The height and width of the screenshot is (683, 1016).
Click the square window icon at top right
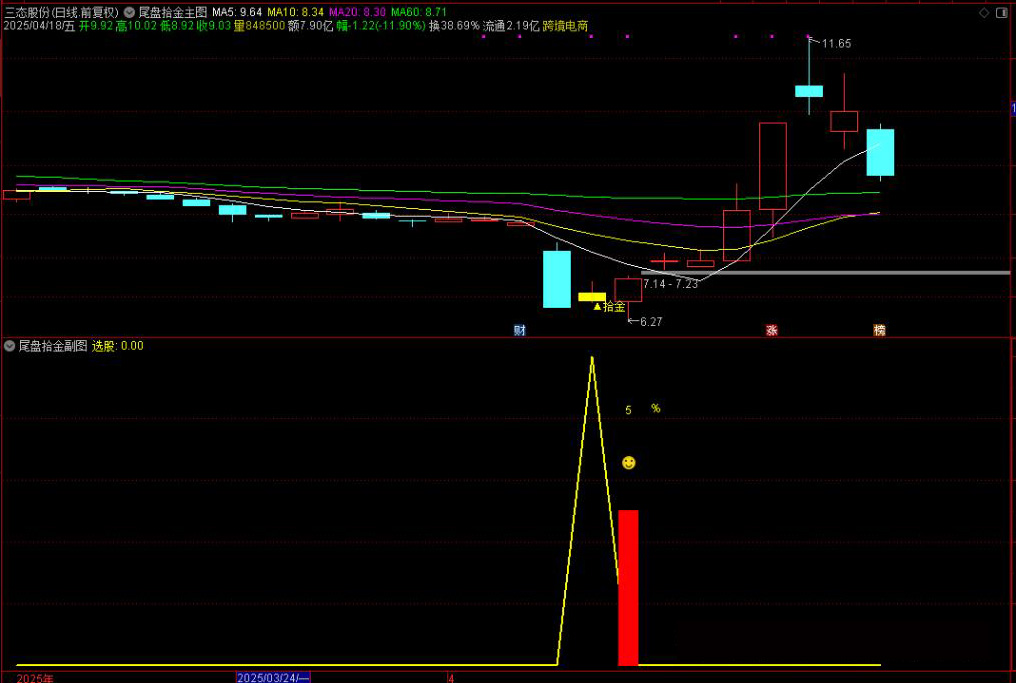tap(1003, 12)
